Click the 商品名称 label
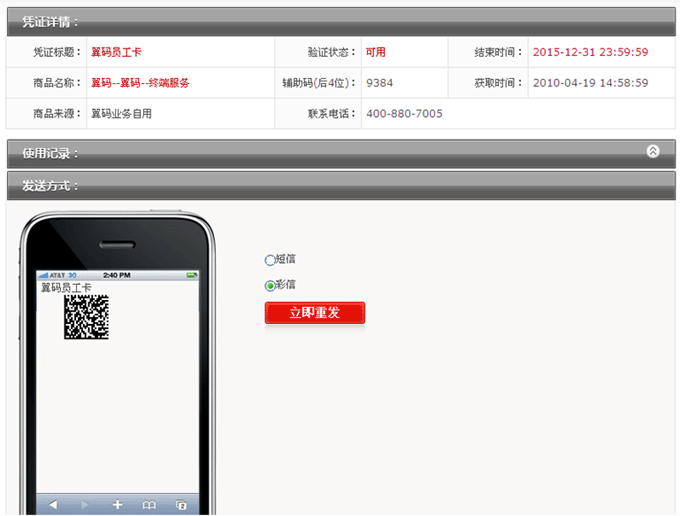The image size is (680, 516). point(57,83)
